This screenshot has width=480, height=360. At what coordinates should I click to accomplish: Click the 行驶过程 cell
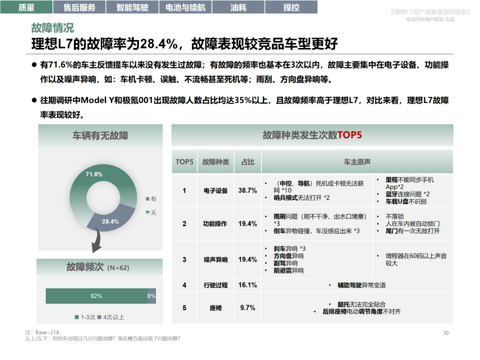[216, 285]
